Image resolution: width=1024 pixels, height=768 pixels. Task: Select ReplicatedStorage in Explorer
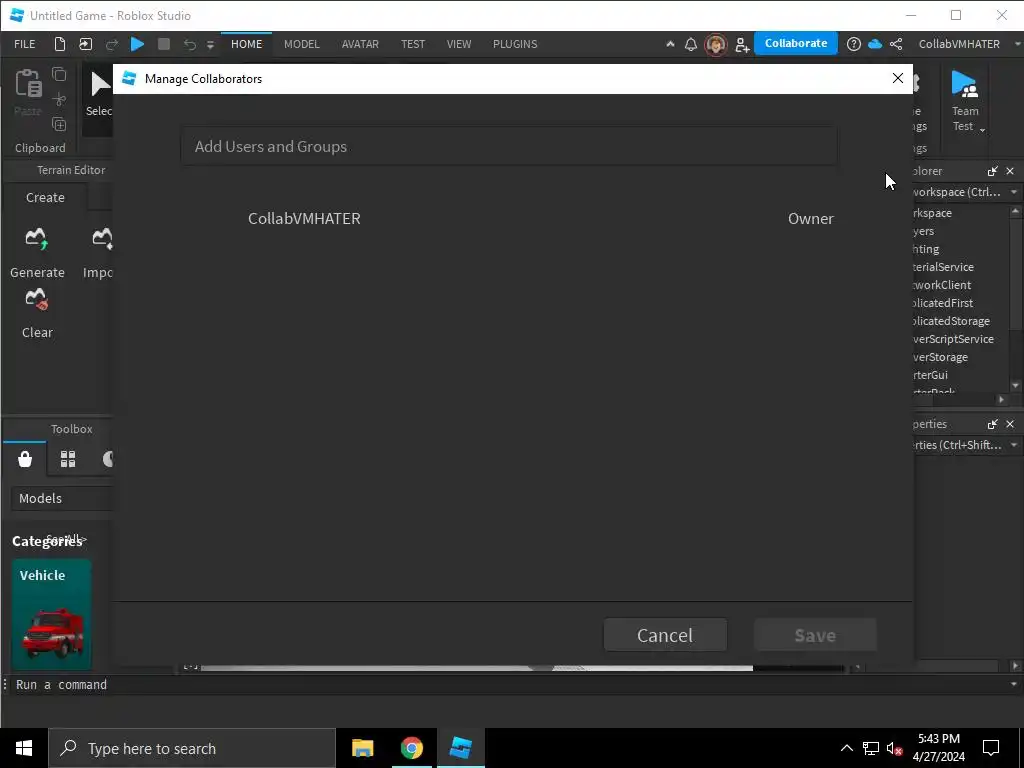point(952,321)
